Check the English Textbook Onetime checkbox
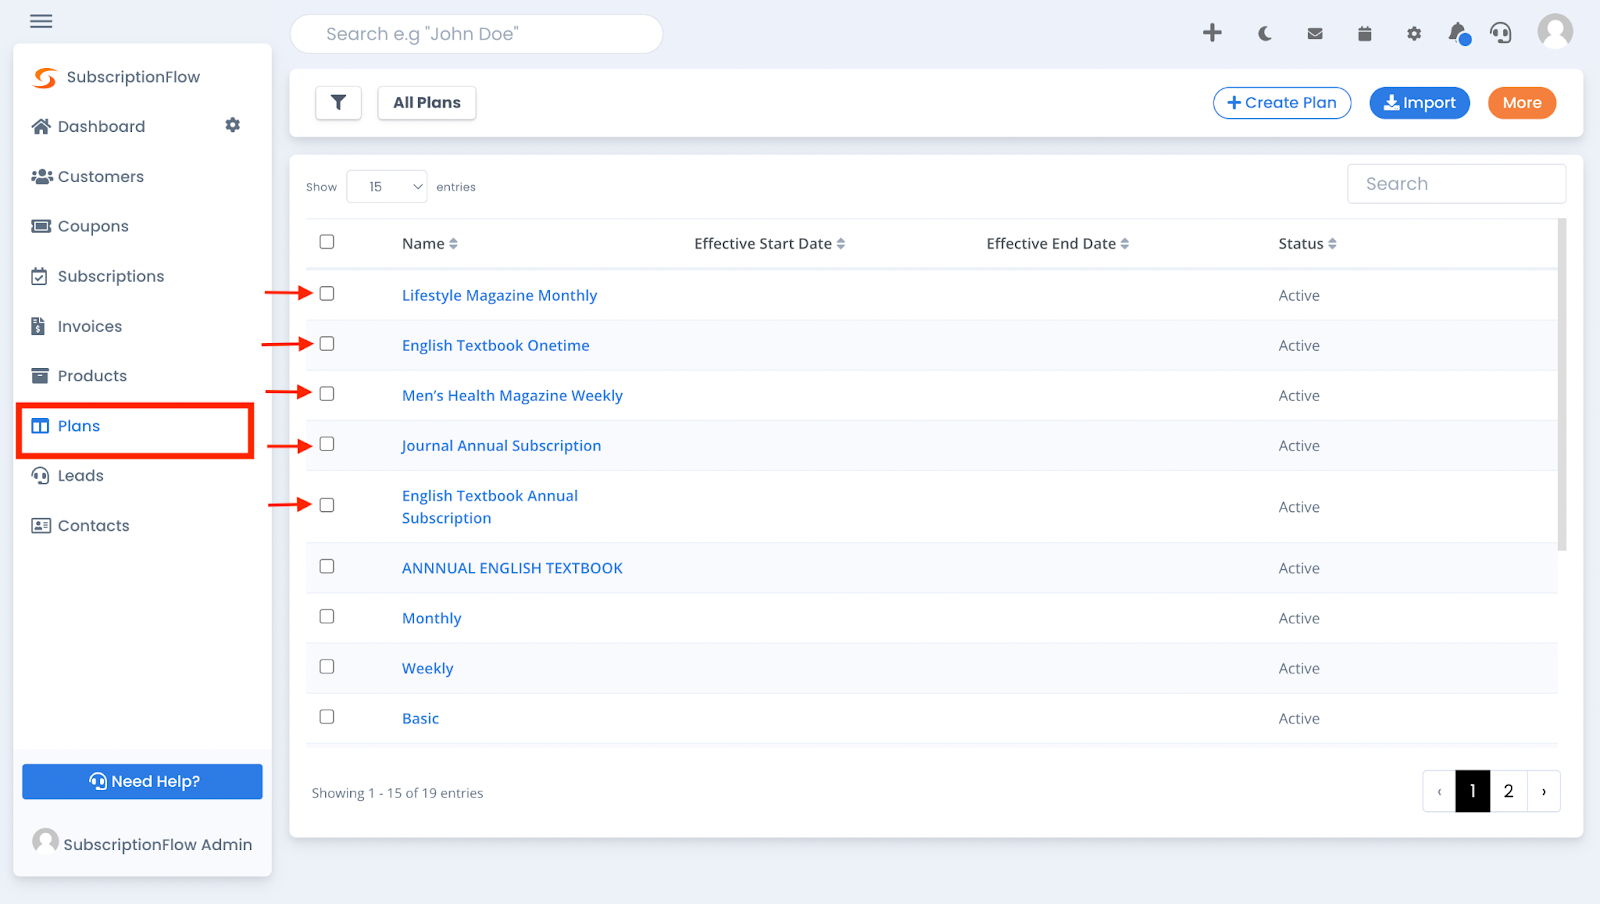Image resolution: width=1600 pixels, height=904 pixels. pos(327,344)
